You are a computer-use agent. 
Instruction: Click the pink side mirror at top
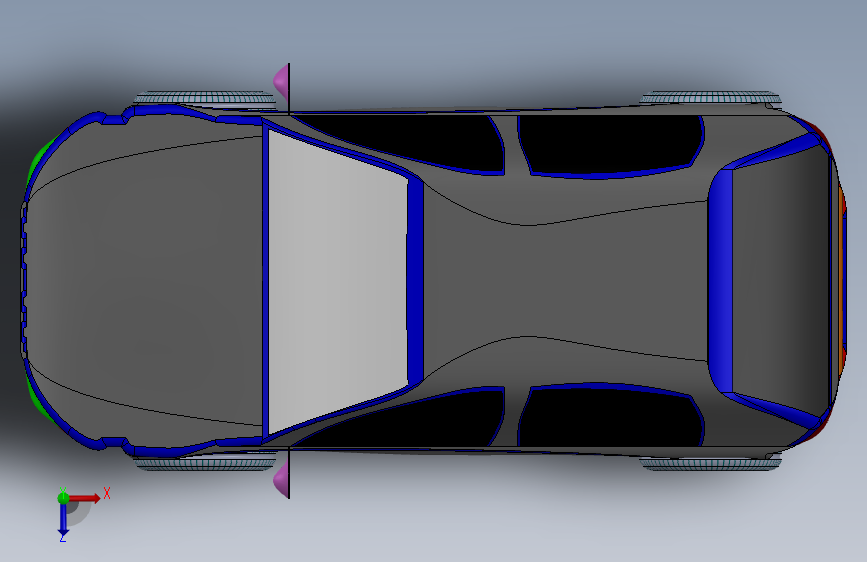[281, 81]
